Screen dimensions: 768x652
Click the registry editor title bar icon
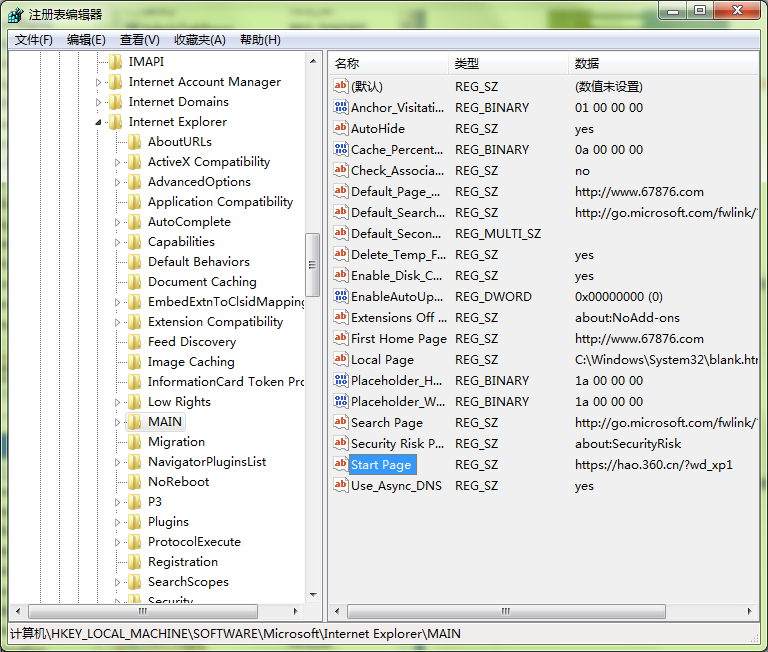pyautogui.click(x=15, y=15)
